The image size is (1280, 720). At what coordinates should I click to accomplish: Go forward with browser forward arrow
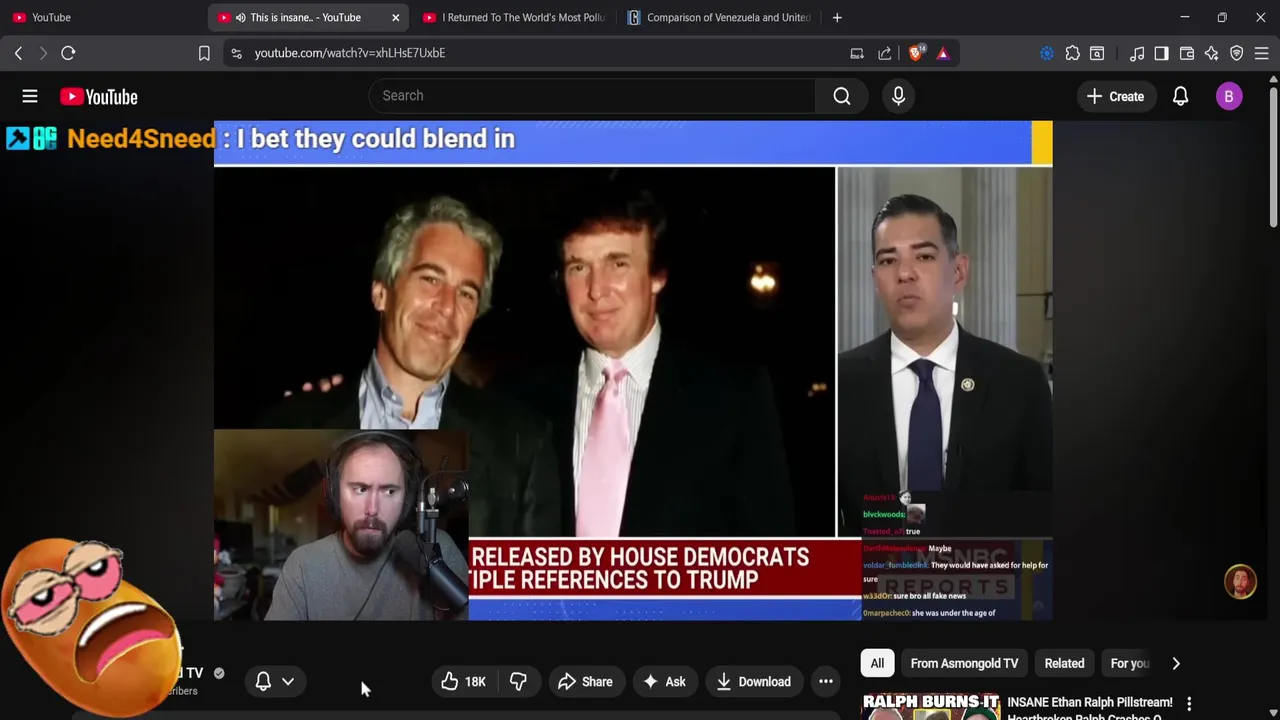point(43,53)
